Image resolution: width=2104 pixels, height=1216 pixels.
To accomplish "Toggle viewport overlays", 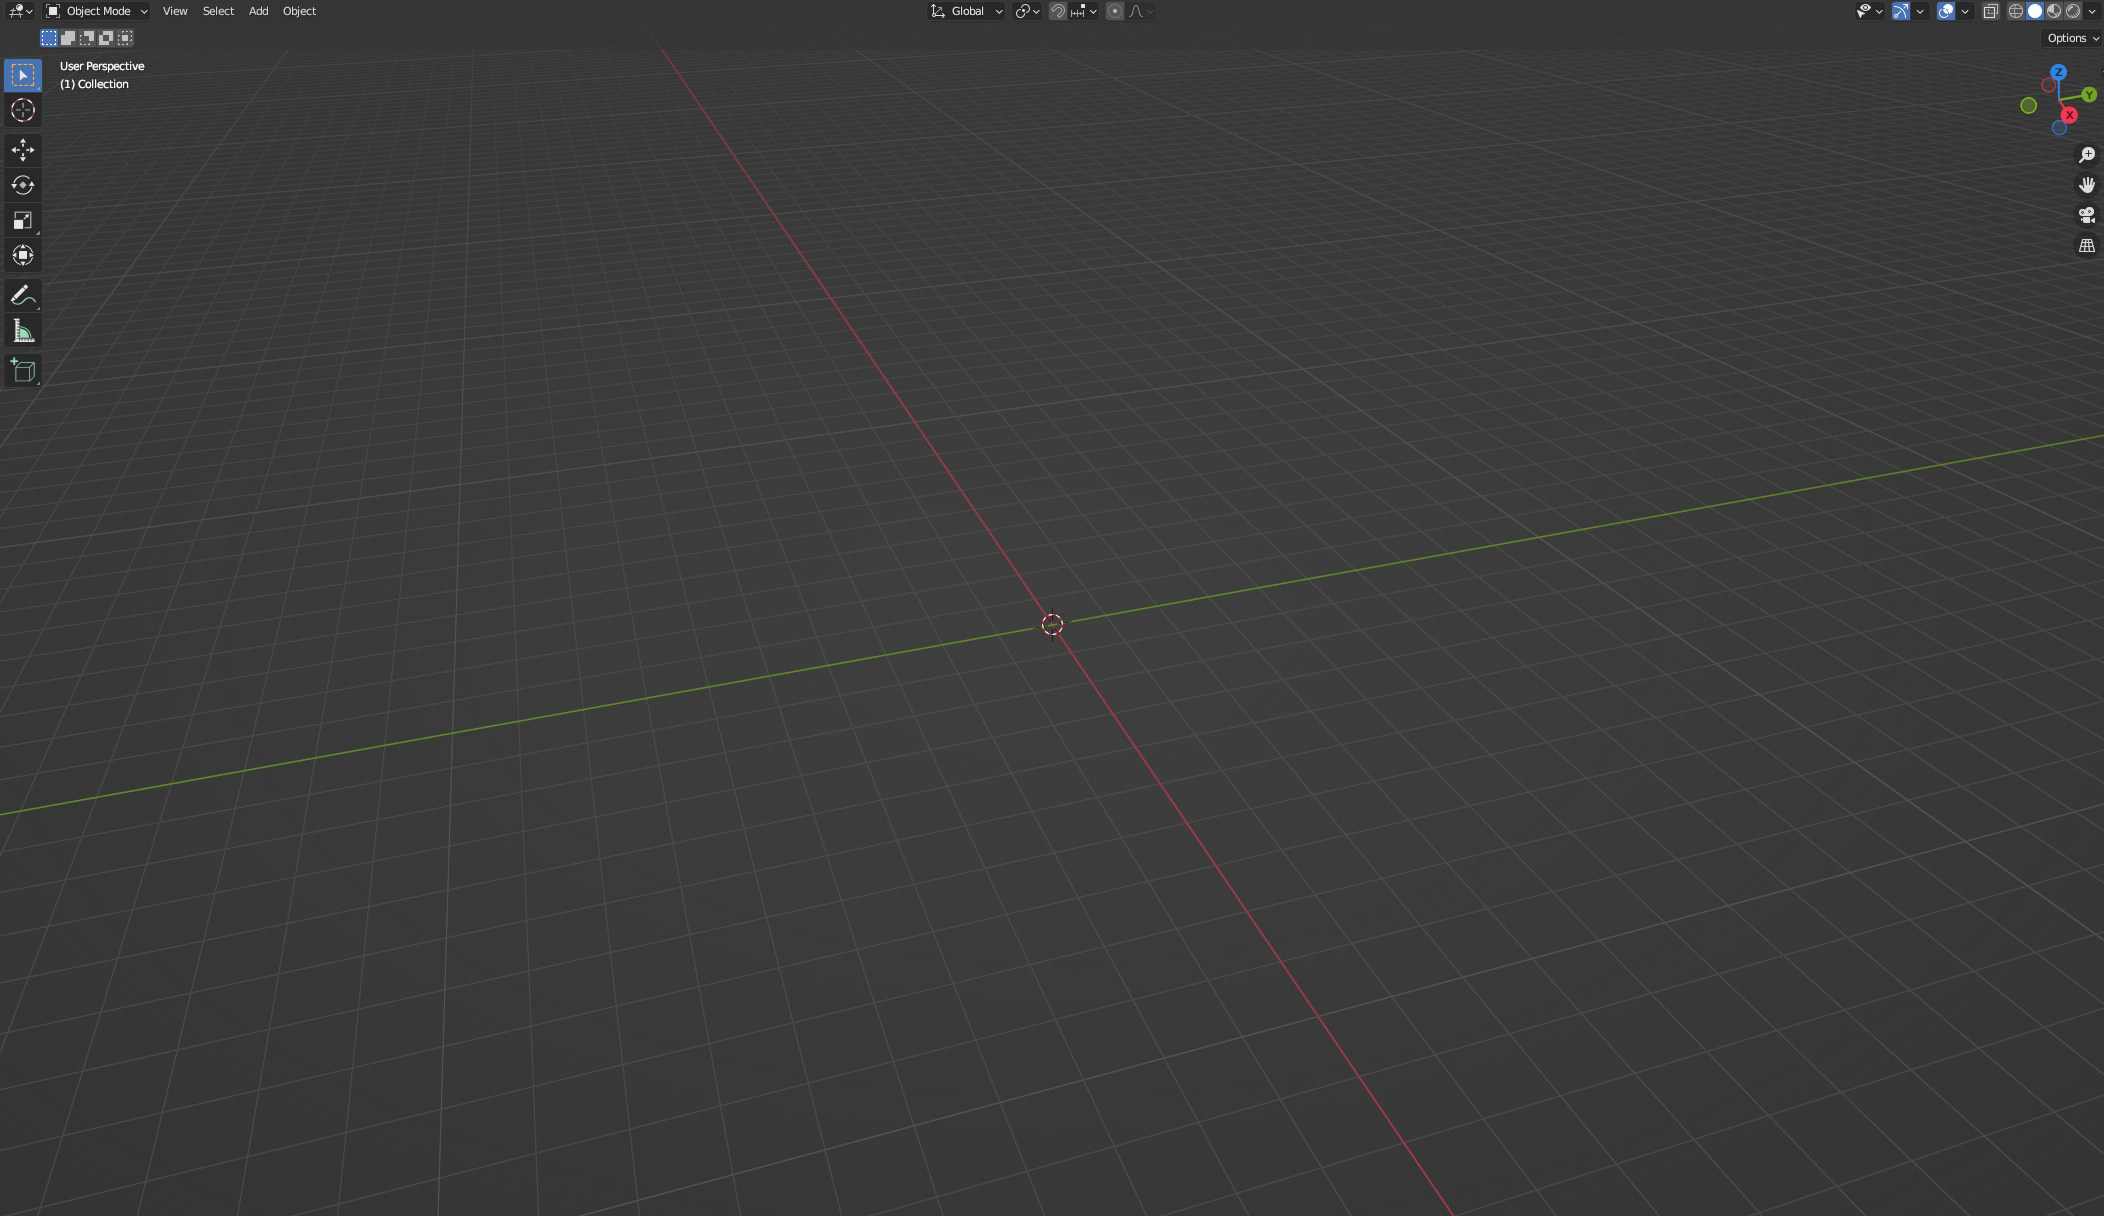I will (1946, 11).
